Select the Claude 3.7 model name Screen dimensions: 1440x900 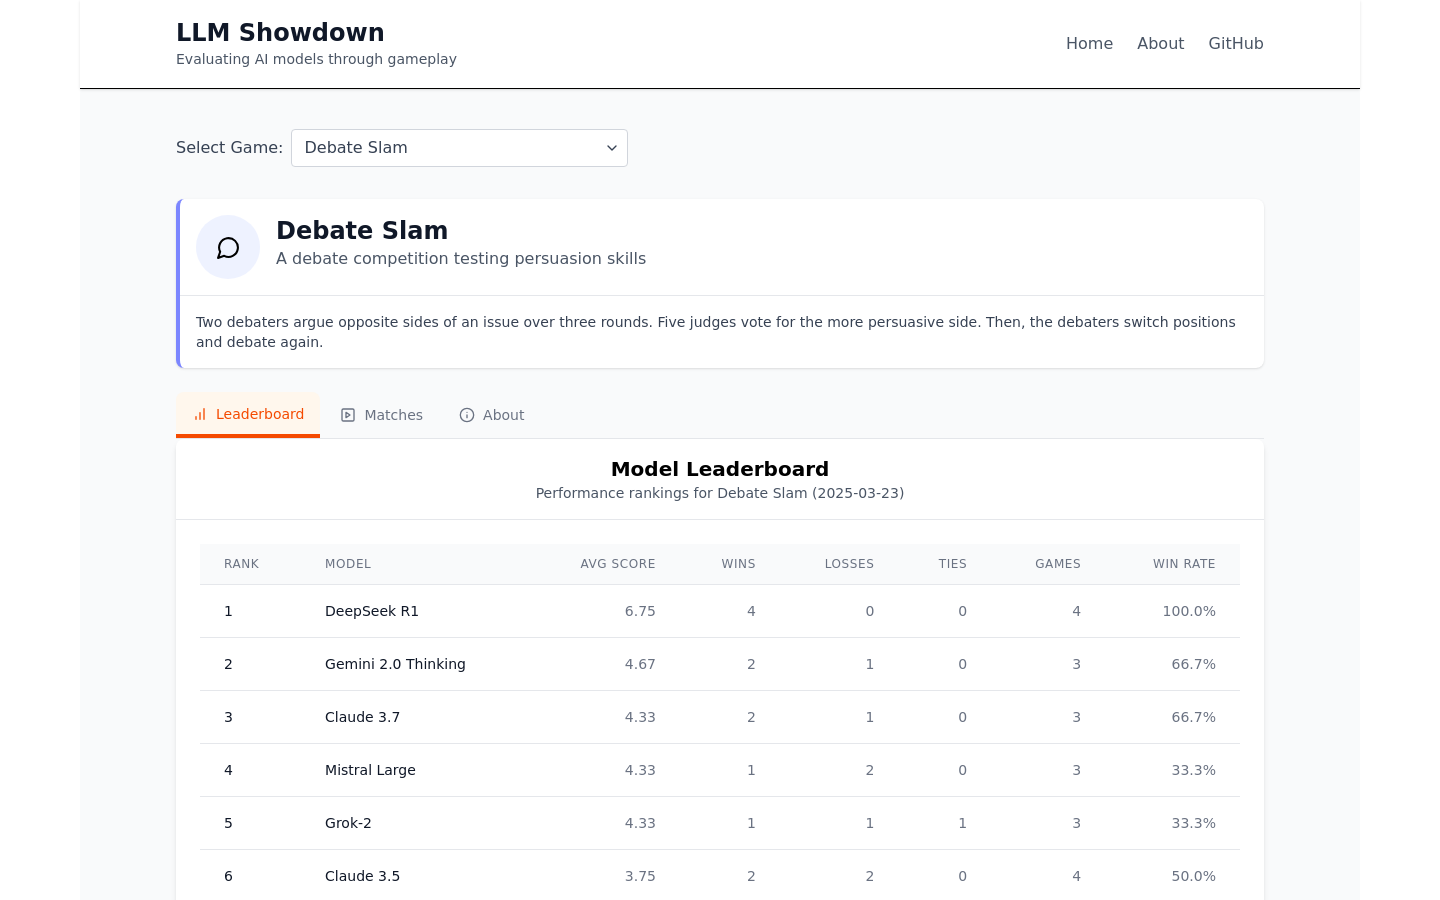362,717
